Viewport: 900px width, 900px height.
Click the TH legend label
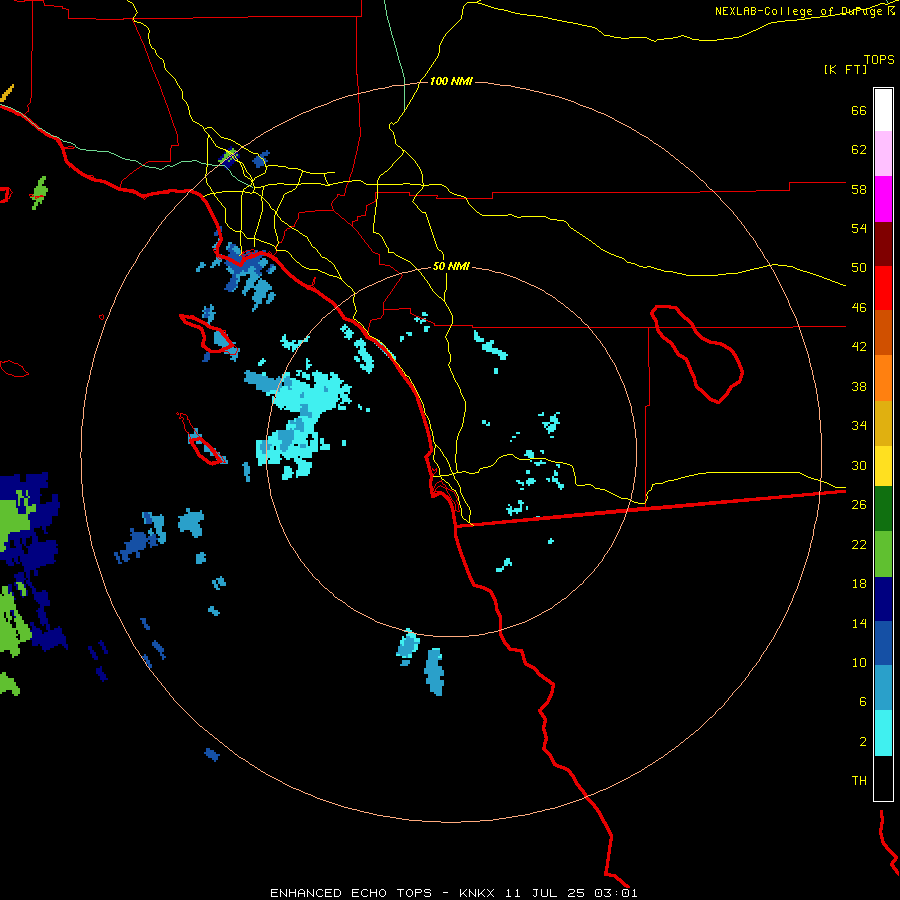pos(859,781)
